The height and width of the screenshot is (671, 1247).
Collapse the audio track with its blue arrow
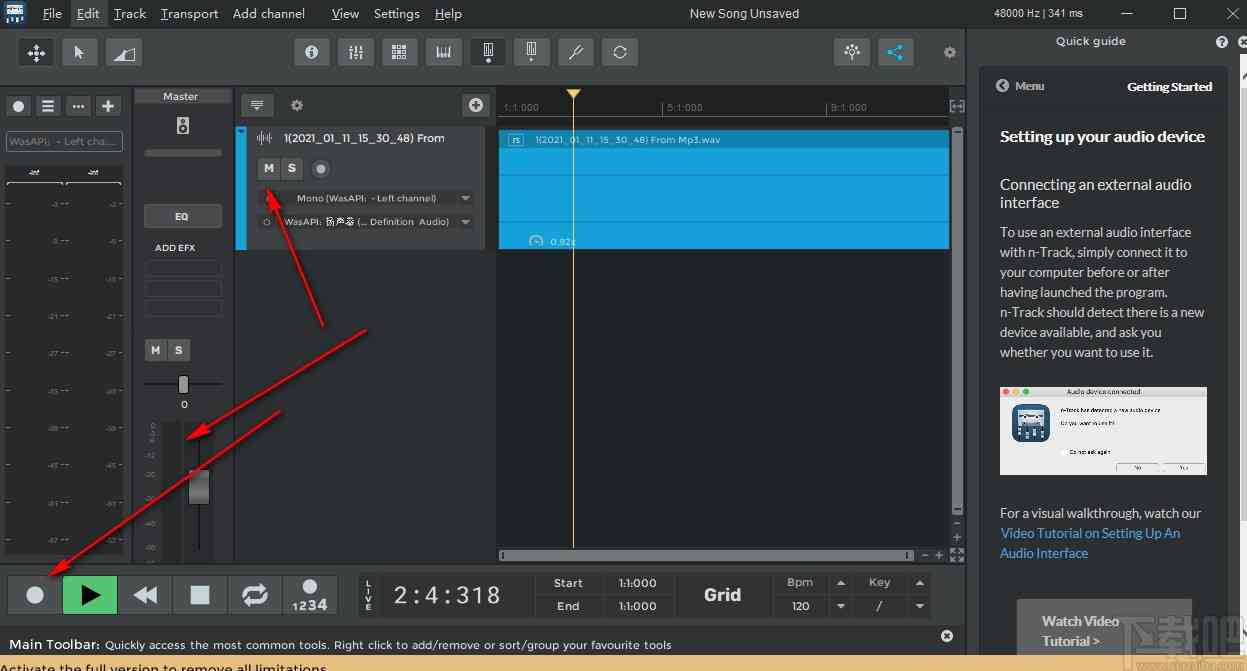click(x=241, y=131)
